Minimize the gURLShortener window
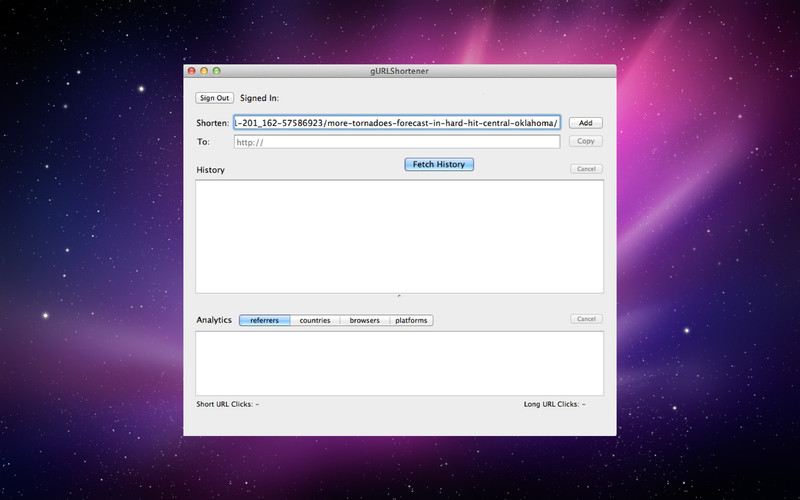Viewport: 800px width, 500px height. [204, 71]
